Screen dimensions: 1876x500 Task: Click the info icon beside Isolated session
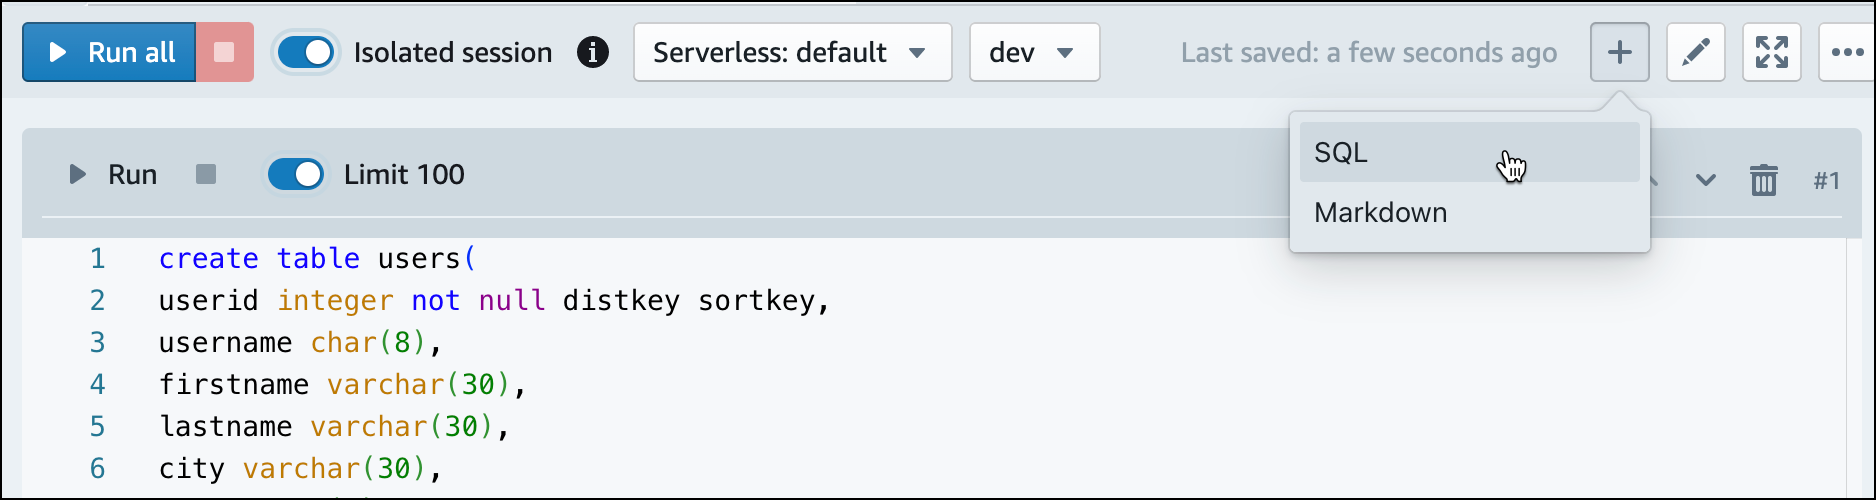tap(593, 52)
